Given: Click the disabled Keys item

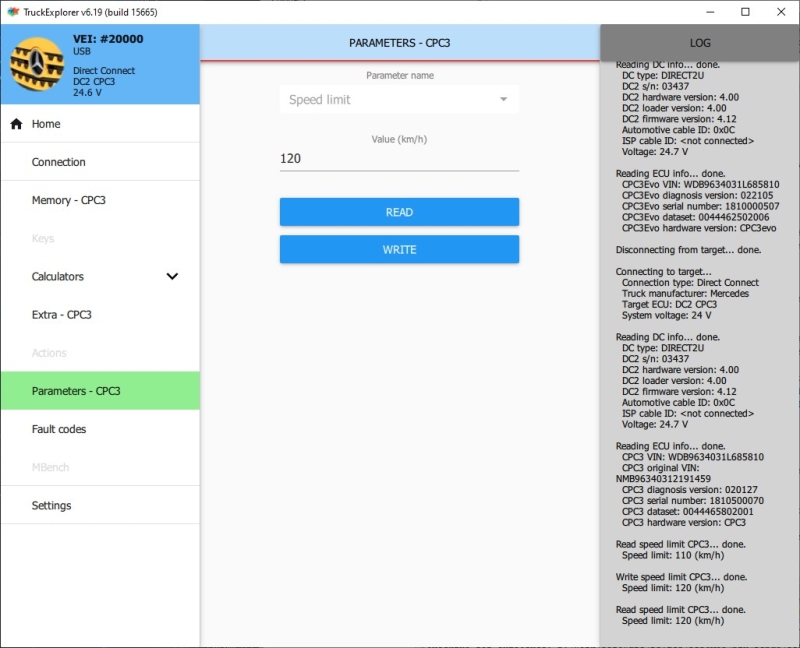Looking at the screenshot, I should pyautogui.click(x=43, y=238).
